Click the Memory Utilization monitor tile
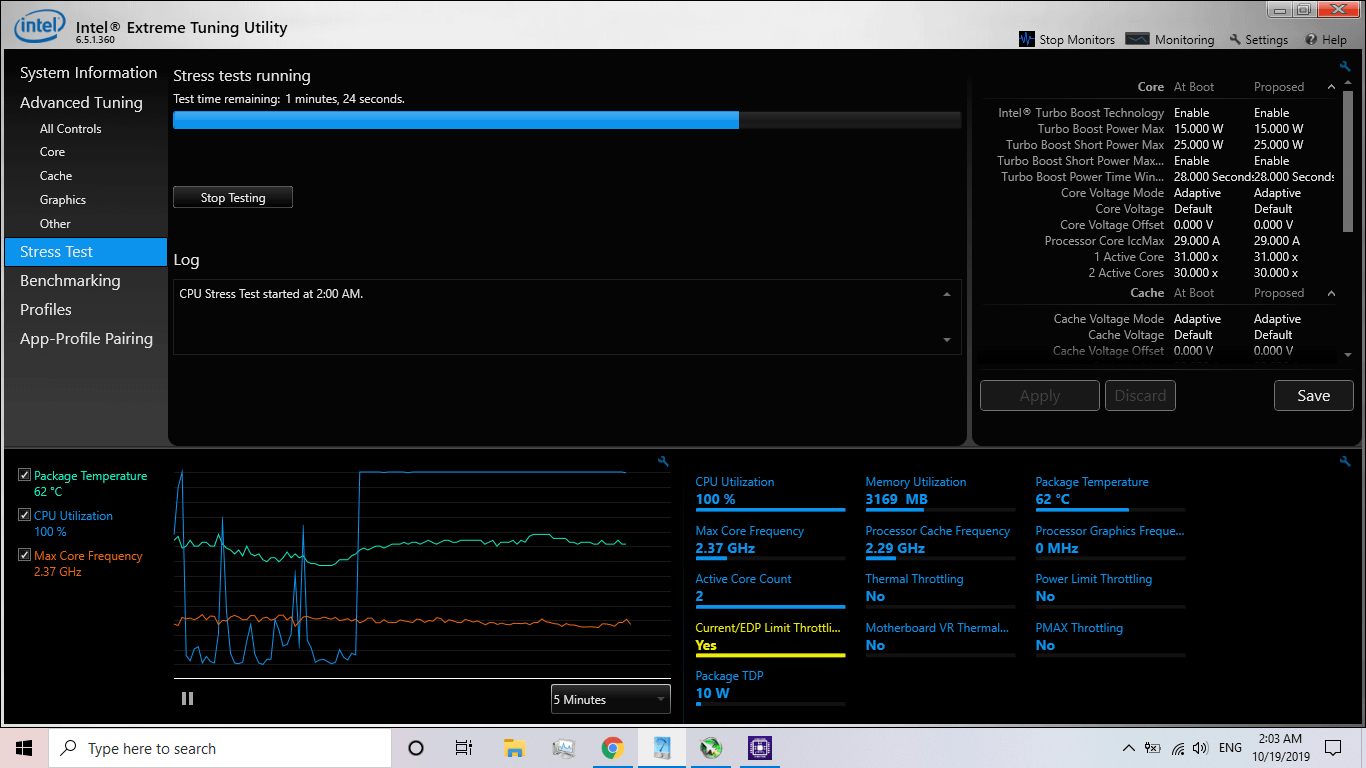The image size is (1366, 768). pyautogui.click(x=940, y=492)
